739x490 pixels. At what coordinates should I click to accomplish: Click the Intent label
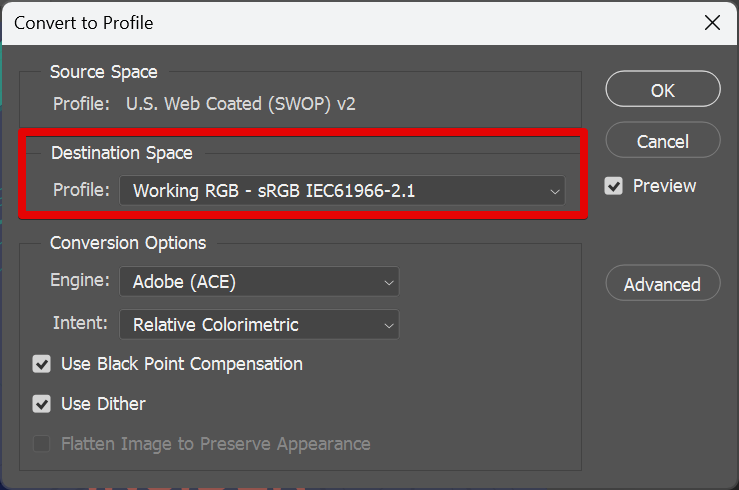[80, 324]
